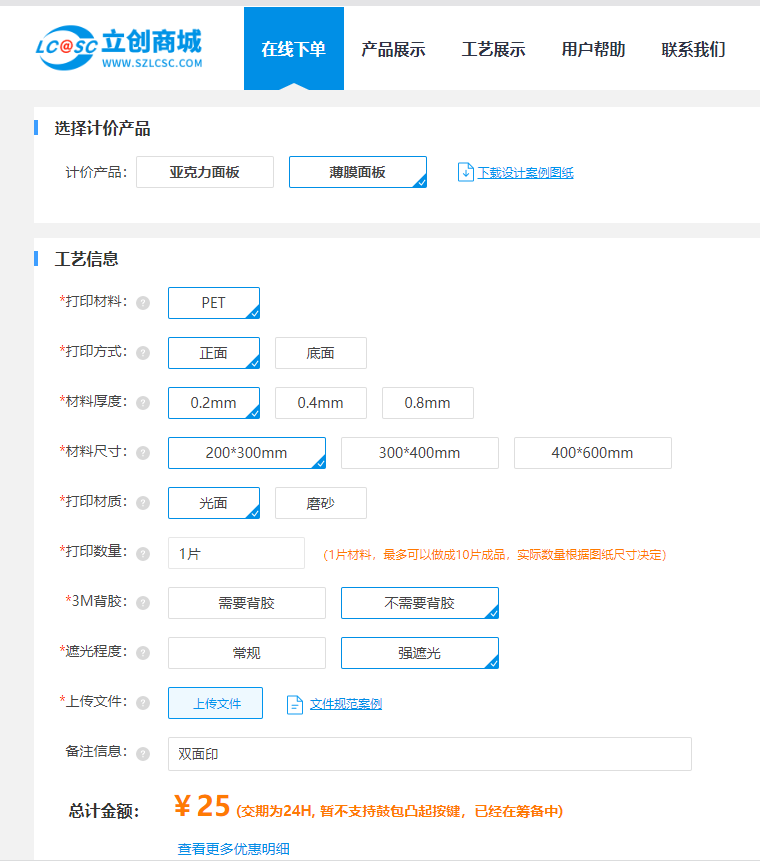Click the LCSC 立创商城 logo

(118, 49)
